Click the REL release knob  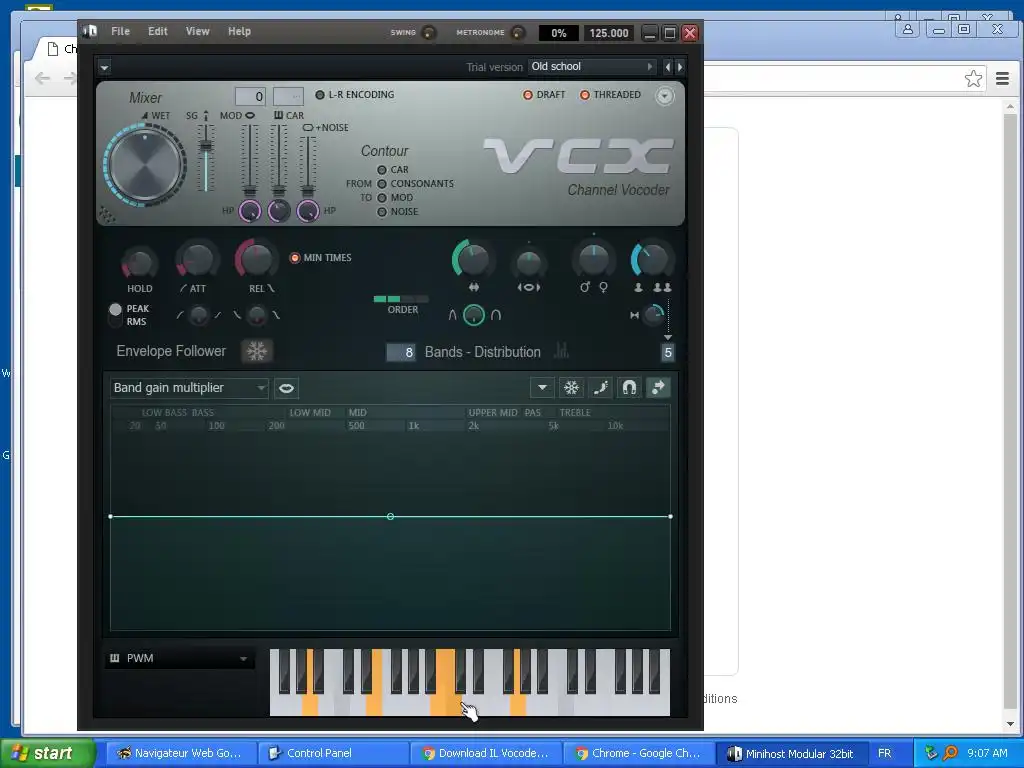point(256,259)
